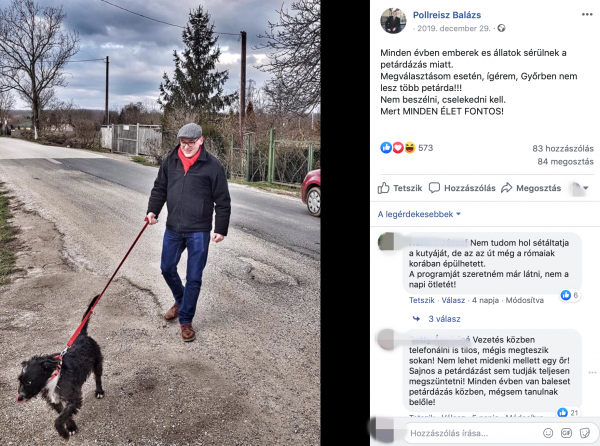600x446 pixels.
Task: Open Pollreisz Balázs profile link
Action: tap(447, 15)
